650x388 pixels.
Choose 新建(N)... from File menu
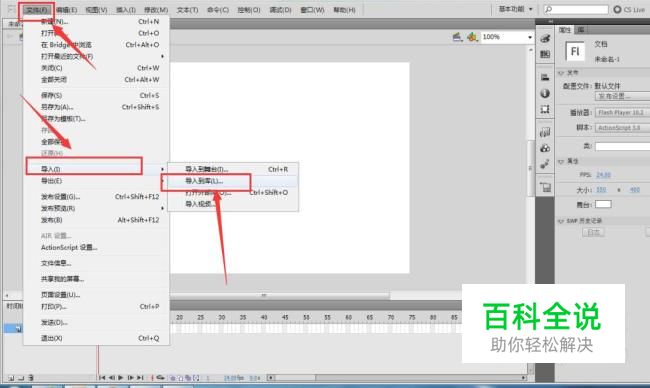(96, 22)
